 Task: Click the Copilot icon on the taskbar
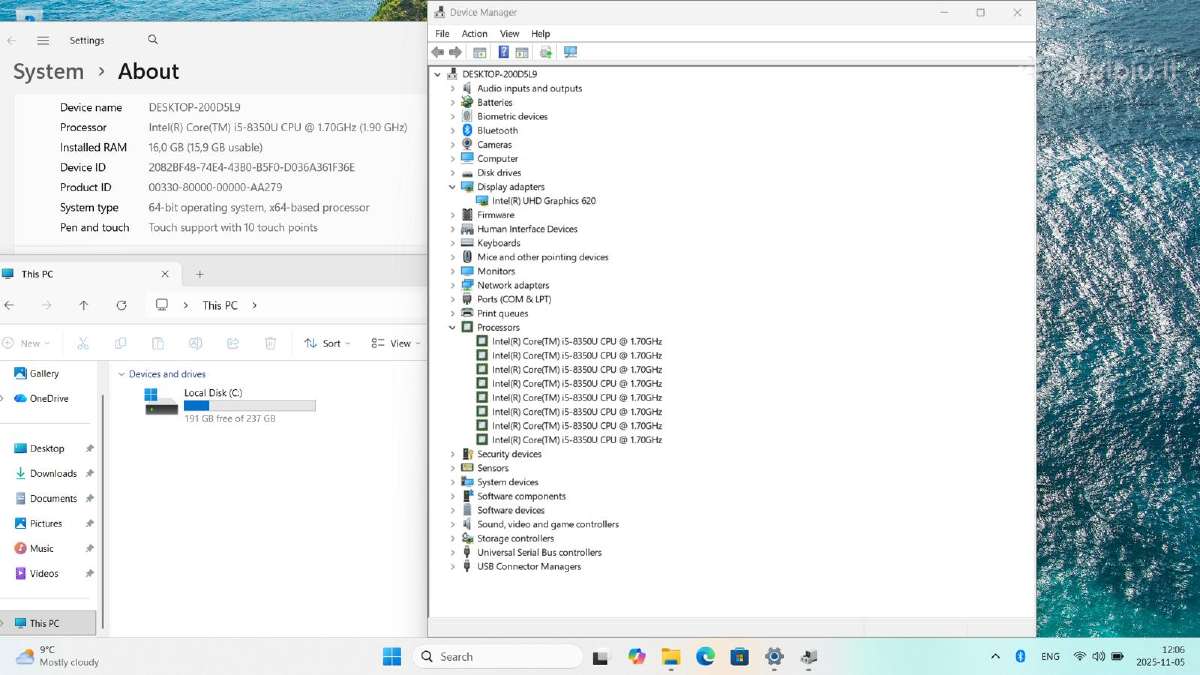(x=637, y=657)
